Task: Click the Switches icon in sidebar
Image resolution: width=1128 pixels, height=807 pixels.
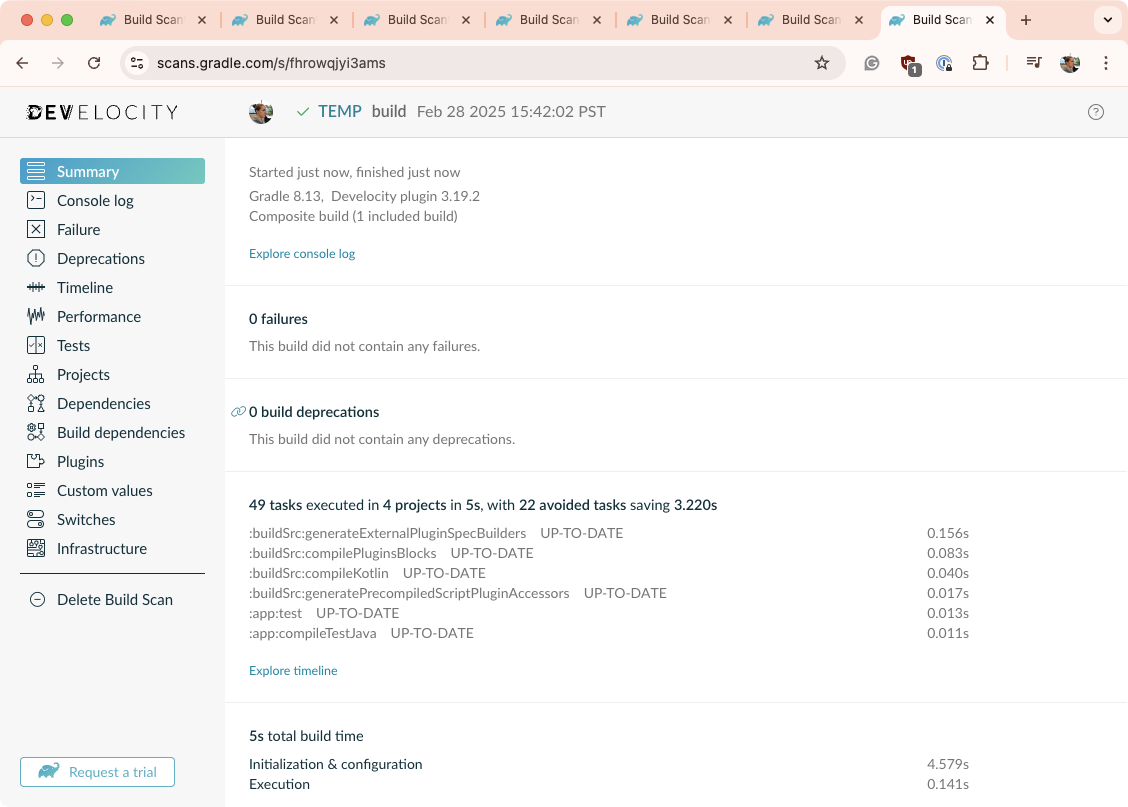Action: [x=36, y=519]
